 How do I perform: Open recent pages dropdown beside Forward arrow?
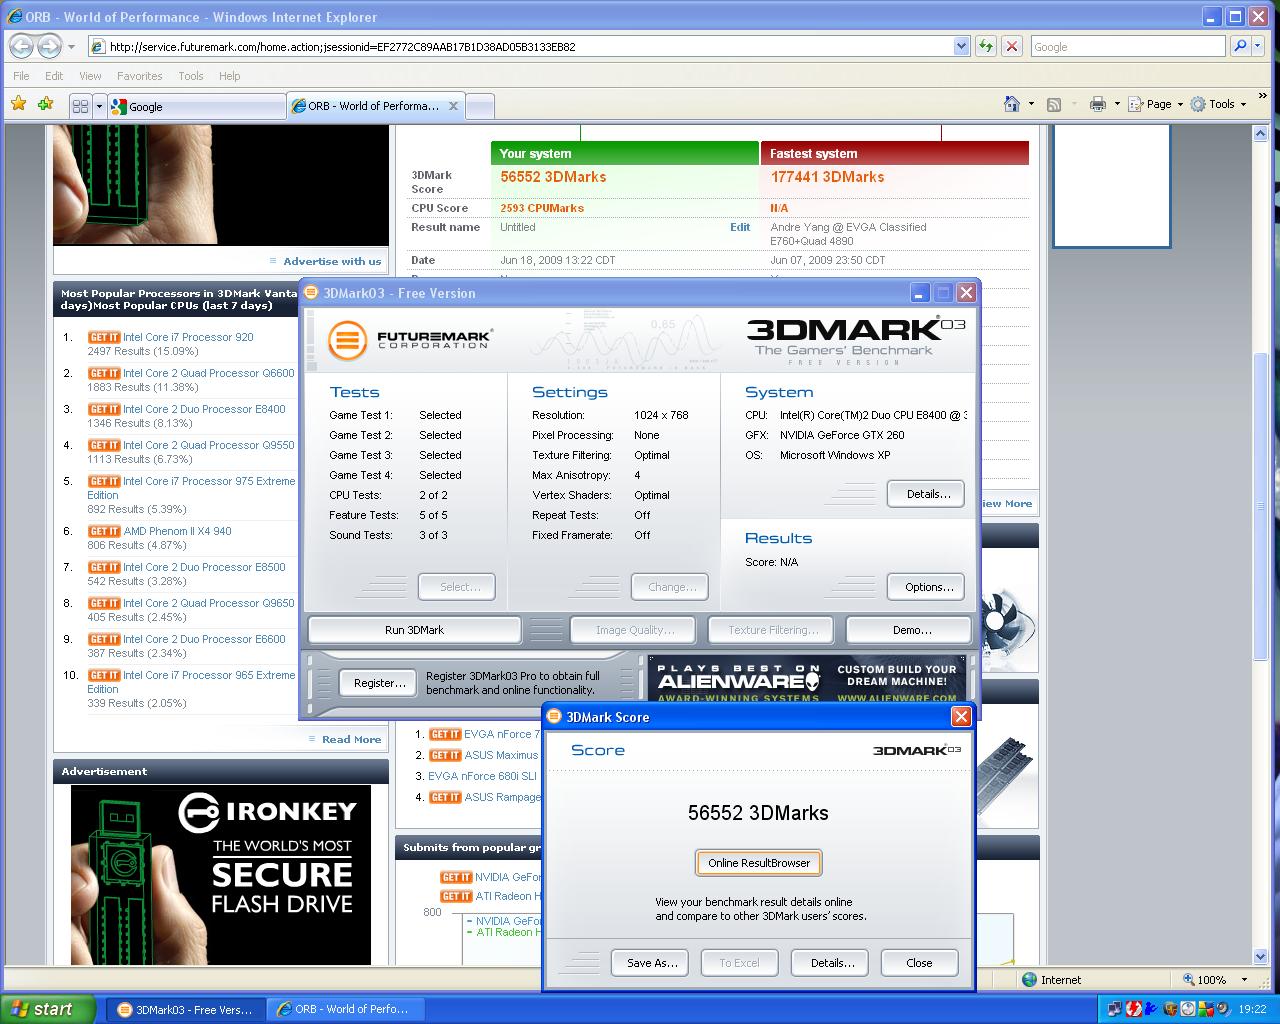(71, 46)
